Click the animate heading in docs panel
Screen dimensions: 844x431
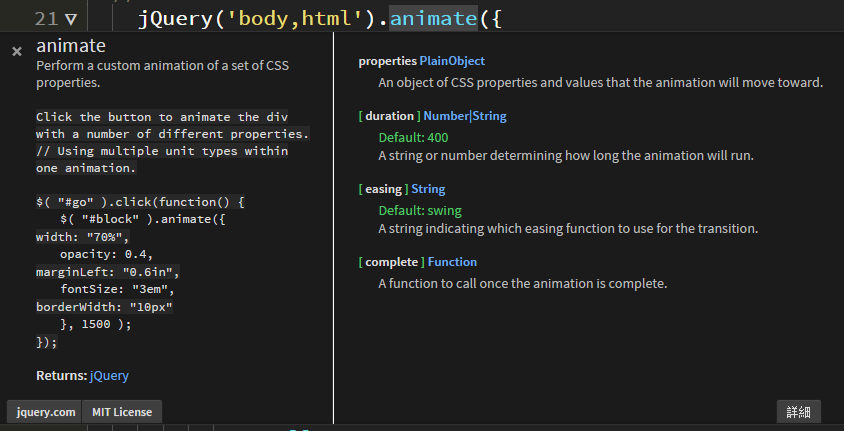click(x=71, y=46)
